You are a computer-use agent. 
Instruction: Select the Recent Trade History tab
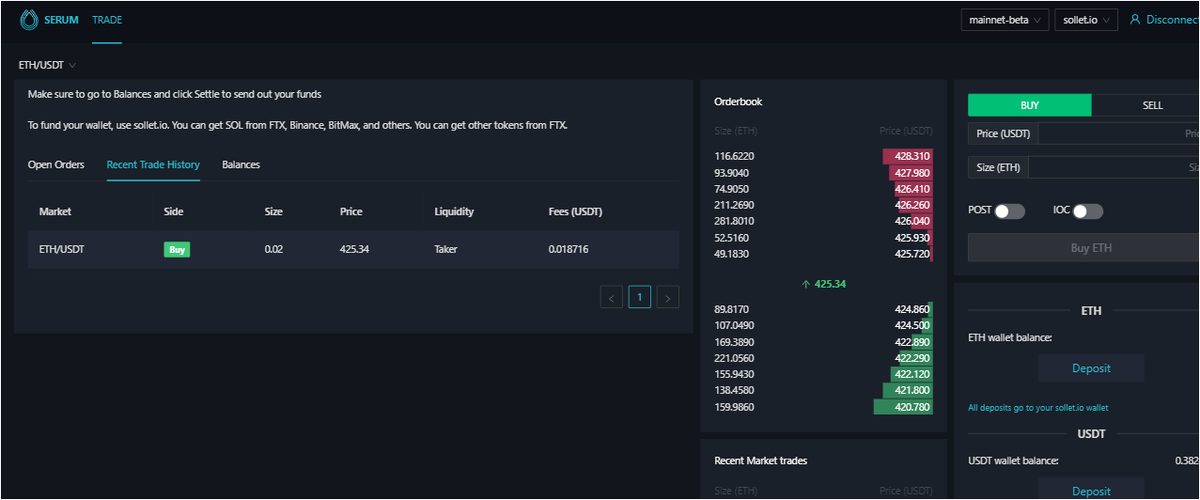153,164
